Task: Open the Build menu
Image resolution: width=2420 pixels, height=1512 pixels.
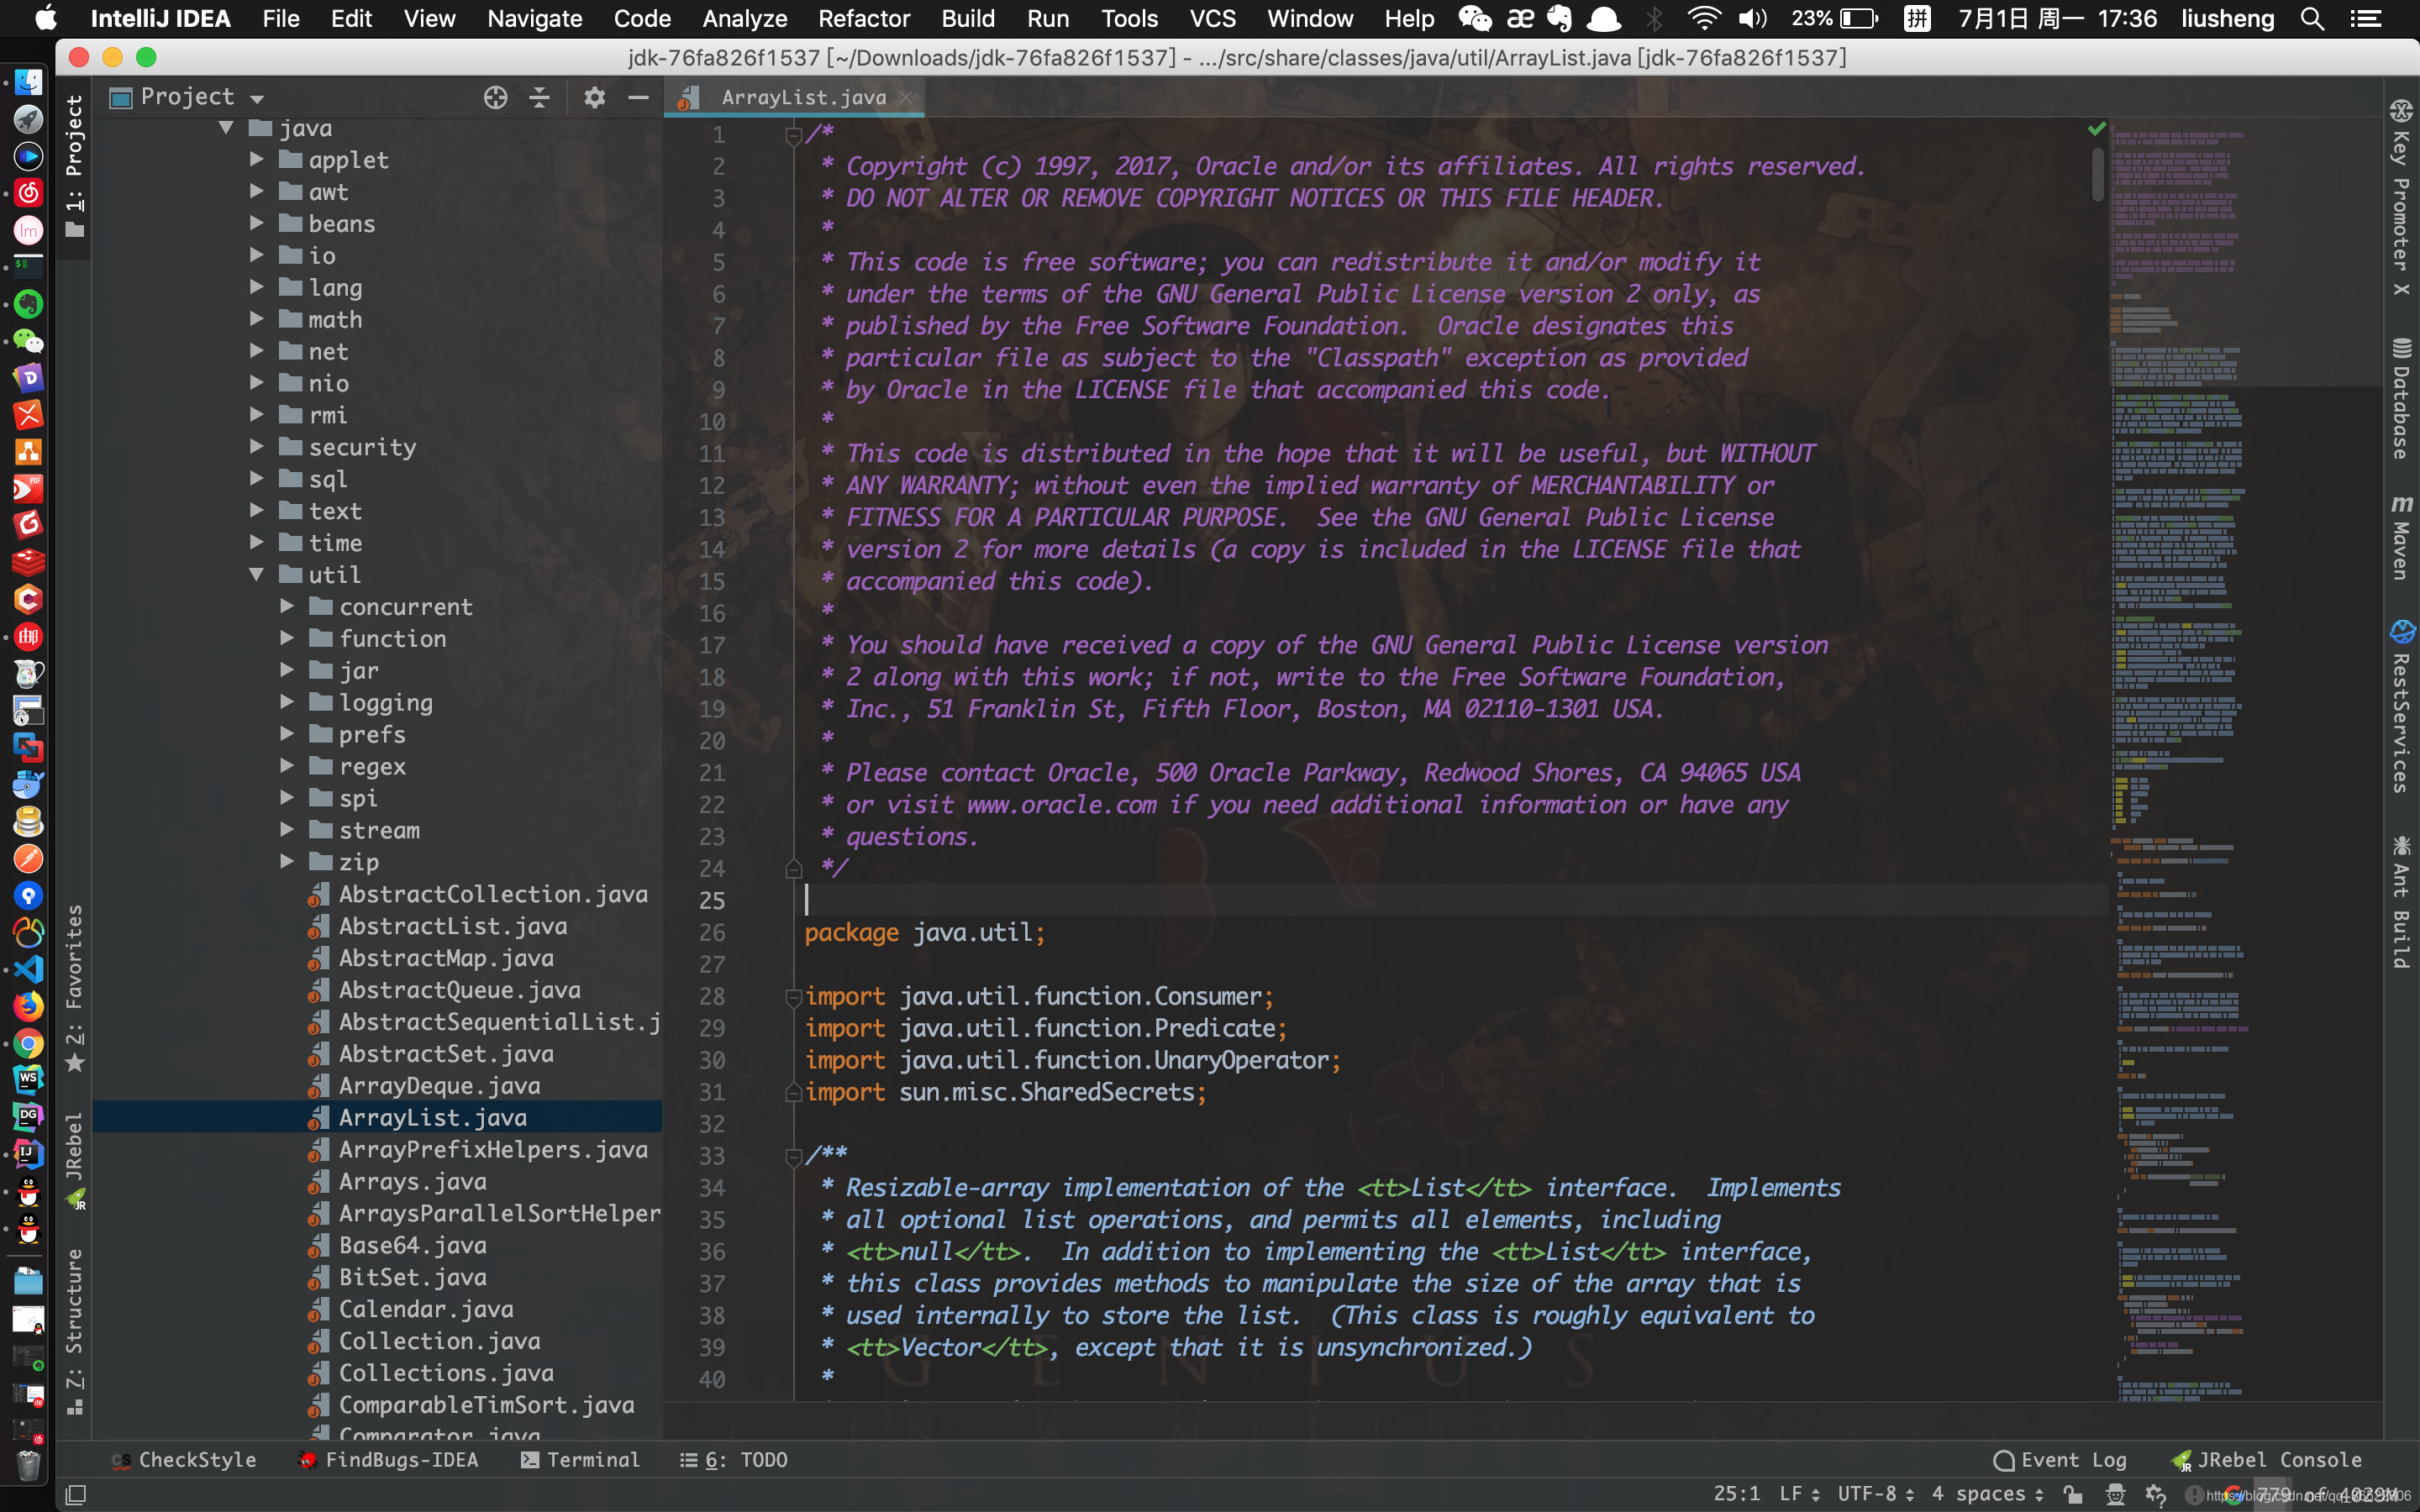Action: [x=968, y=18]
